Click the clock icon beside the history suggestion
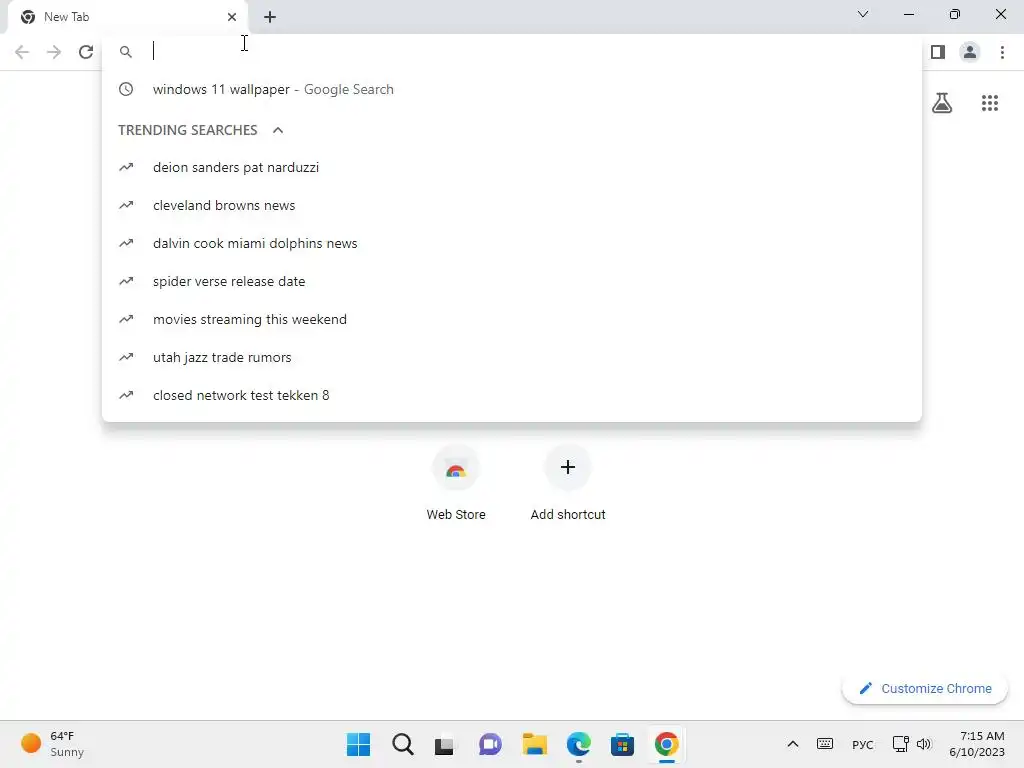 [x=126, y=89]
